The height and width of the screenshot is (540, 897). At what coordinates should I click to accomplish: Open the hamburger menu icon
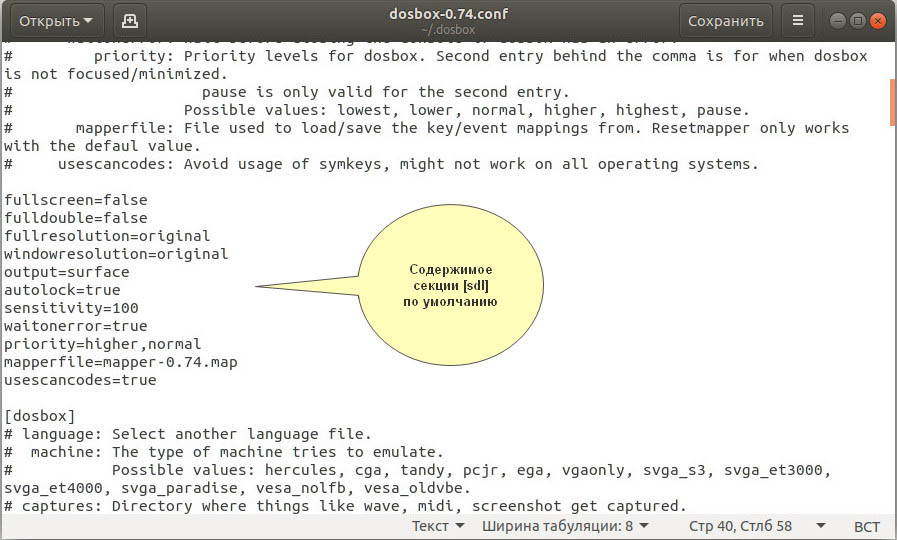point(797,21)
